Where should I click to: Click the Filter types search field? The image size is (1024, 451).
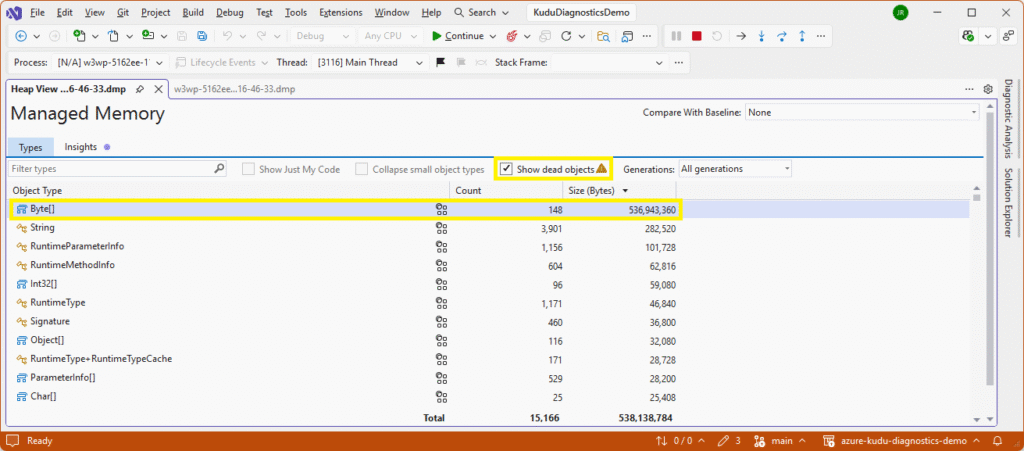point(118,169)
